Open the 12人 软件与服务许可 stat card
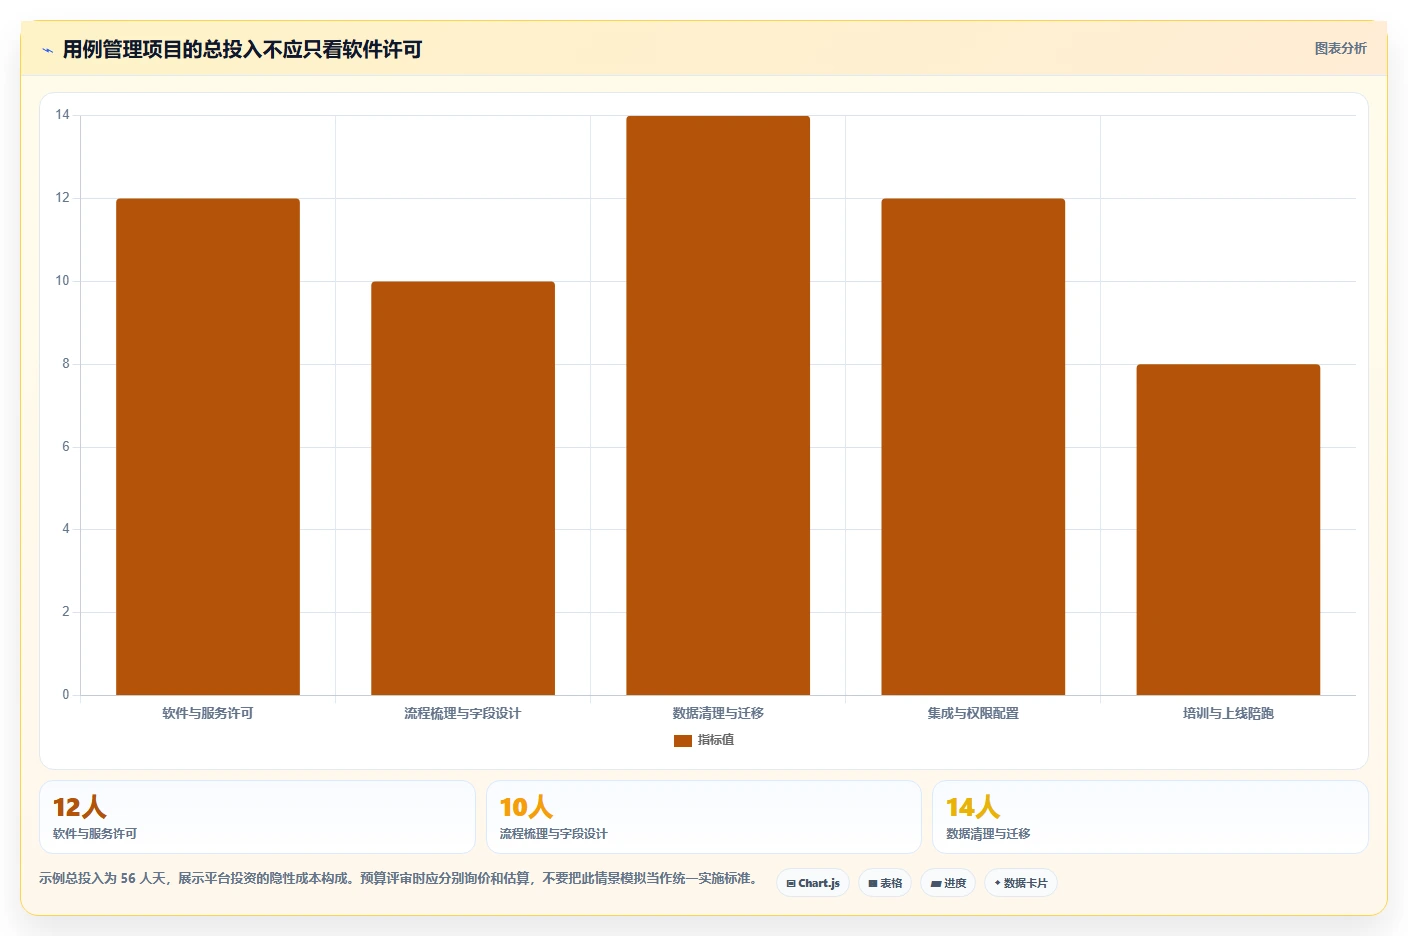Viewport: 1408px width, 936px height. [x=257, y=817]
